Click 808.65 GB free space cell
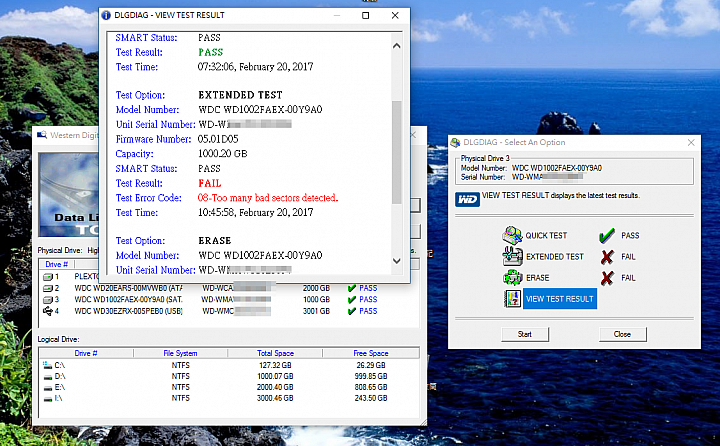 coord(371,387)
